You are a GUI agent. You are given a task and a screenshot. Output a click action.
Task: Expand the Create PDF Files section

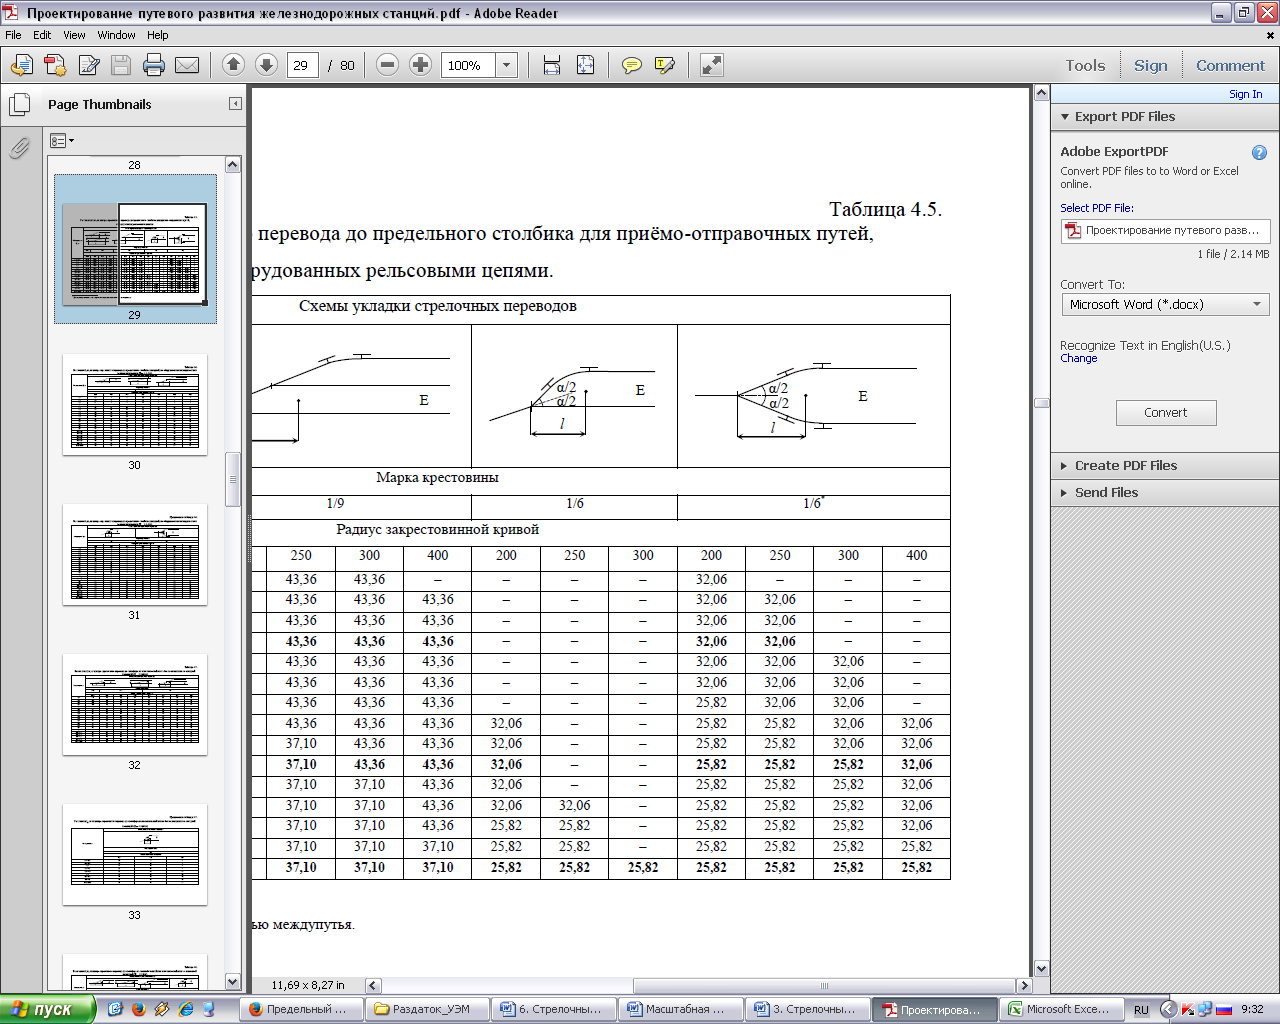click(1125, 466)
